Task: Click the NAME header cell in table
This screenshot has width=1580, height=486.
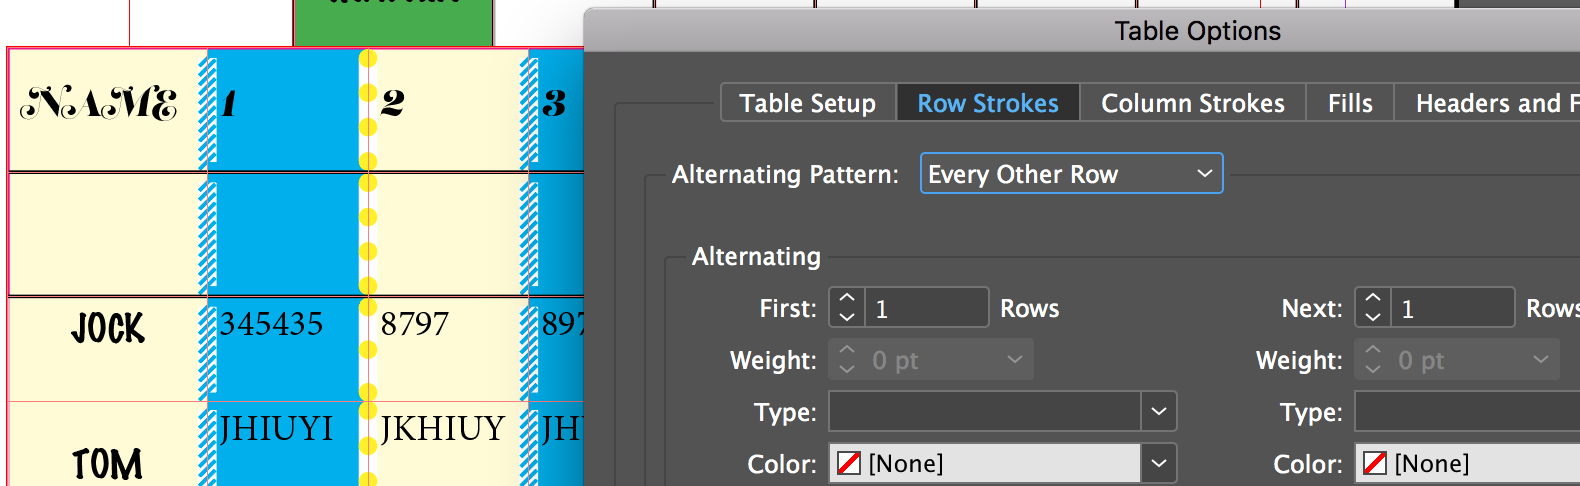Action: click(x=100, y=104)
